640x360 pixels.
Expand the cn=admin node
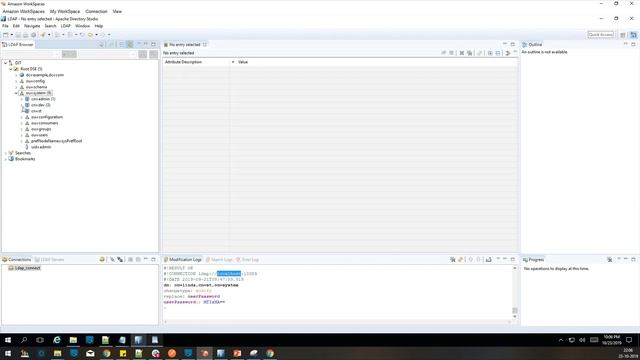click(x=22, y=99)
